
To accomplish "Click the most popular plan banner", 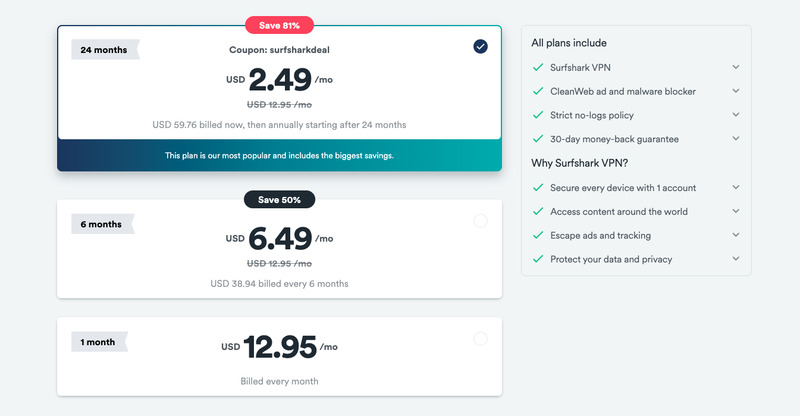I will point(279,156).
